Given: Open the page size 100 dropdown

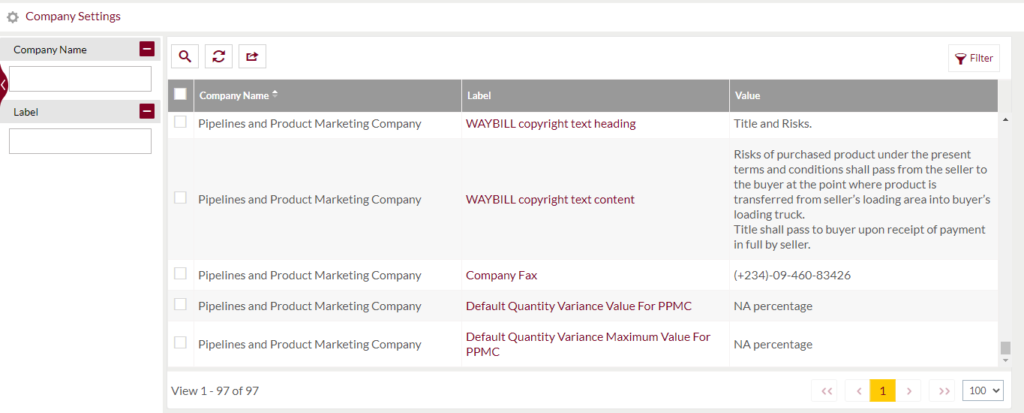Looking at the screenshot, I should (x=983, y=391).
